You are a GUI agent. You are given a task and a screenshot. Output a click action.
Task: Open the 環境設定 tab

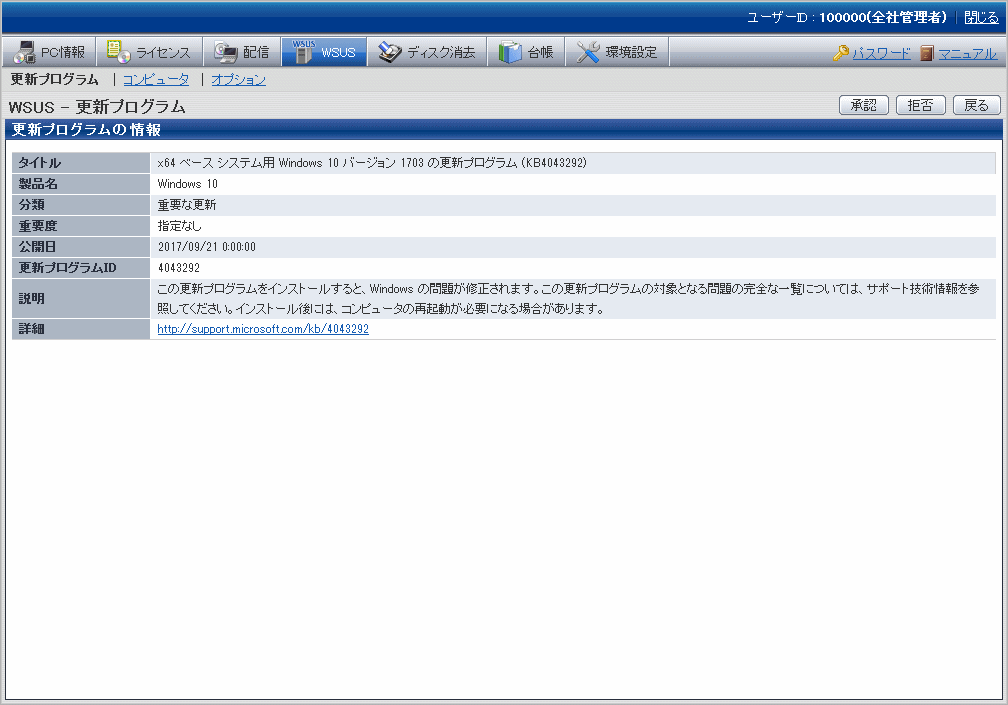[617, 52]
